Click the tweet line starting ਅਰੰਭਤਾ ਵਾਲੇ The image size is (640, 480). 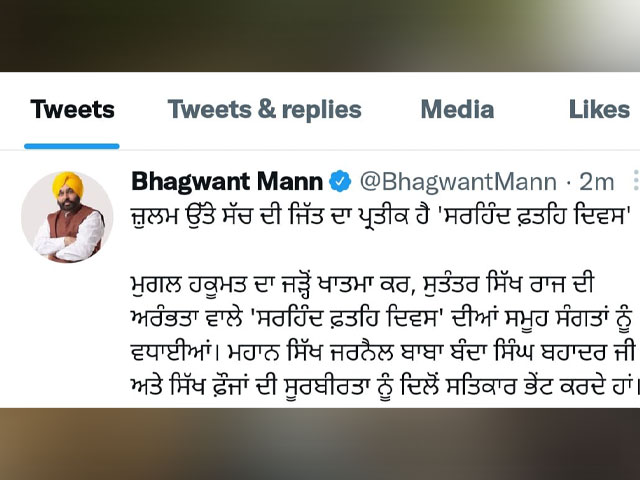pos(382,319)
